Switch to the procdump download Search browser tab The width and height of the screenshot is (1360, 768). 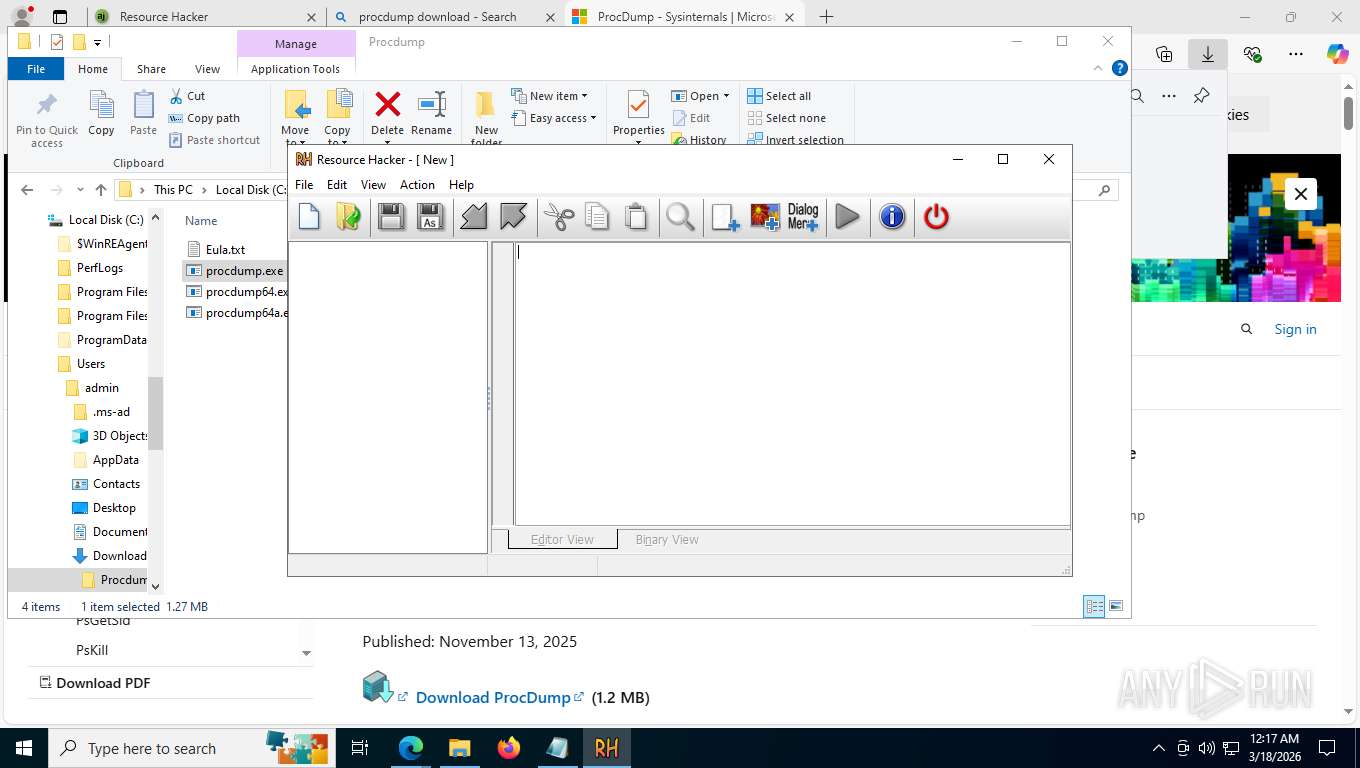tap(439, 17)
